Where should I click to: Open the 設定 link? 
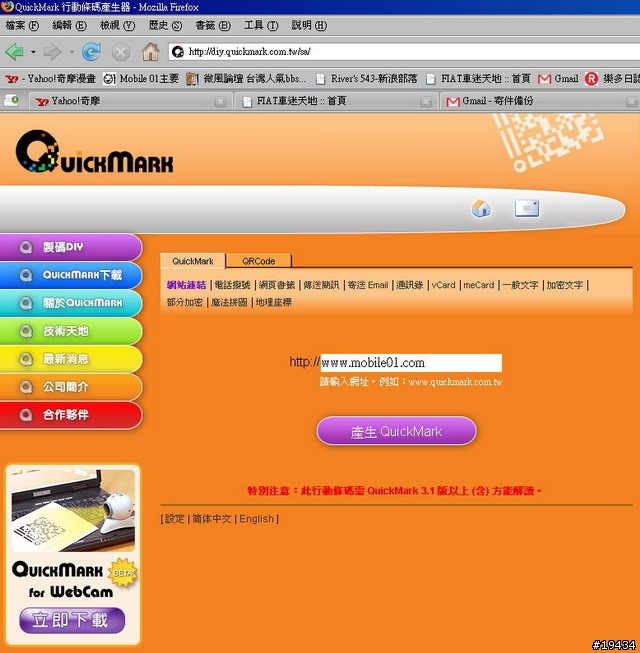(174, 519)
